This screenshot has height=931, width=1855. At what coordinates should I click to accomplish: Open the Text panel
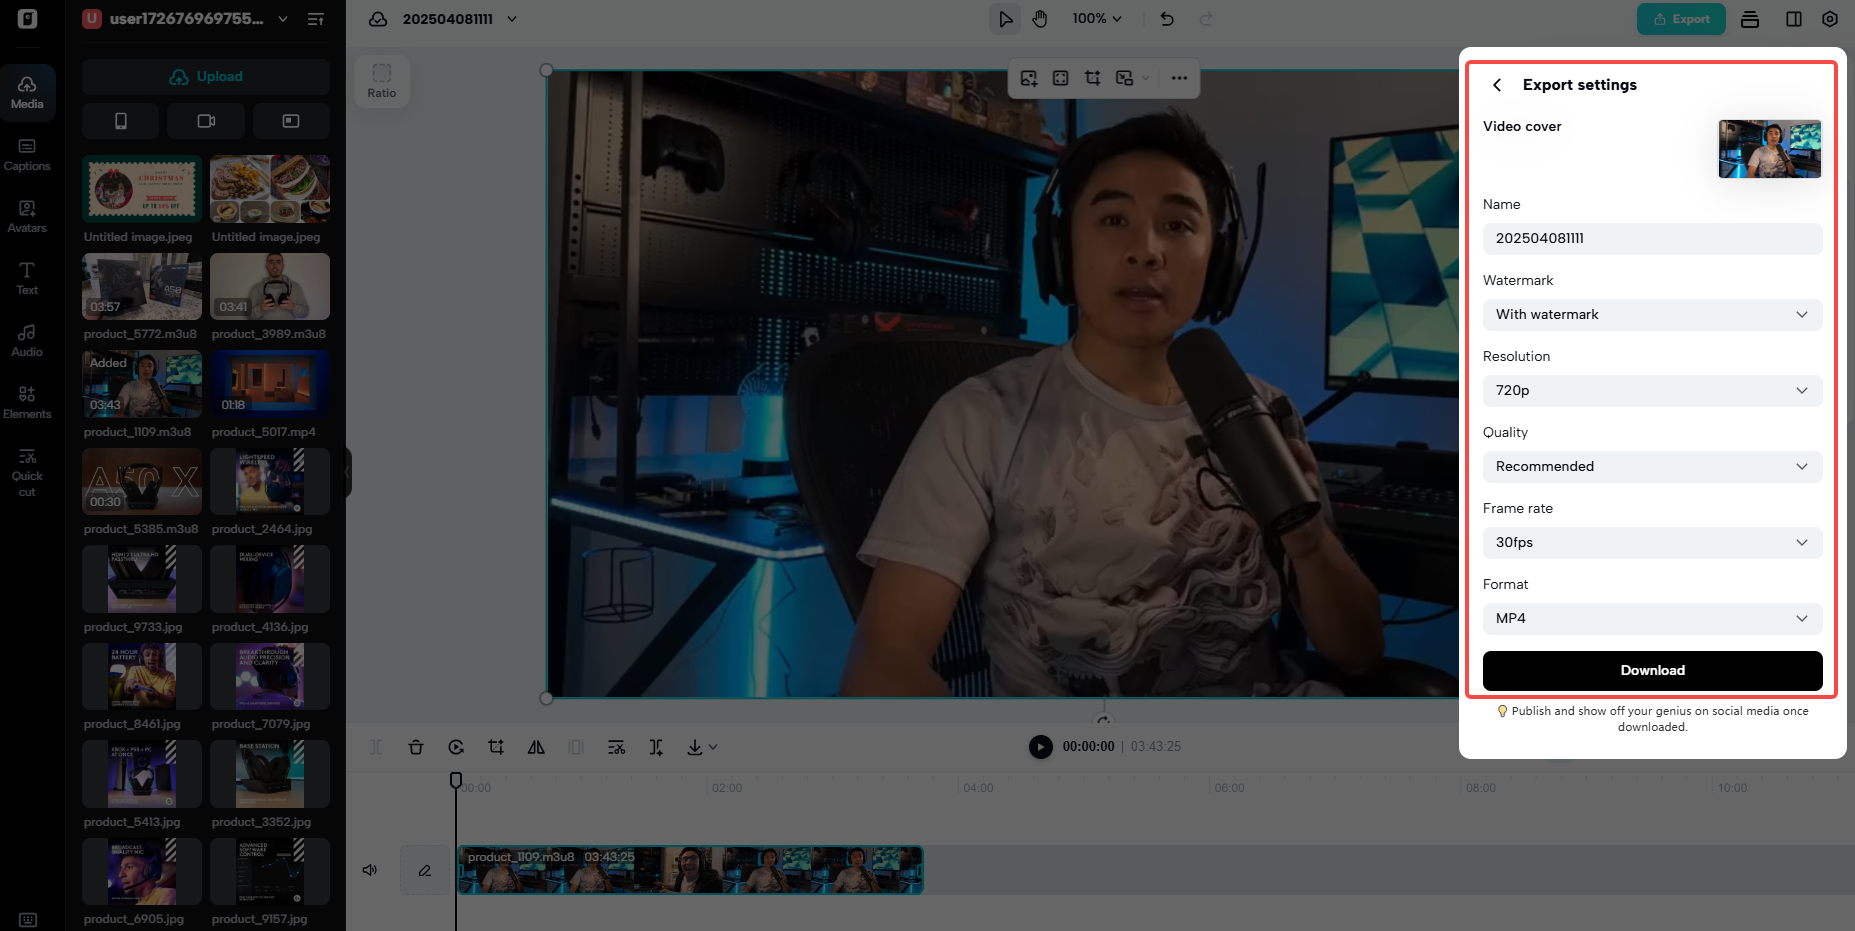pos(27,278)
